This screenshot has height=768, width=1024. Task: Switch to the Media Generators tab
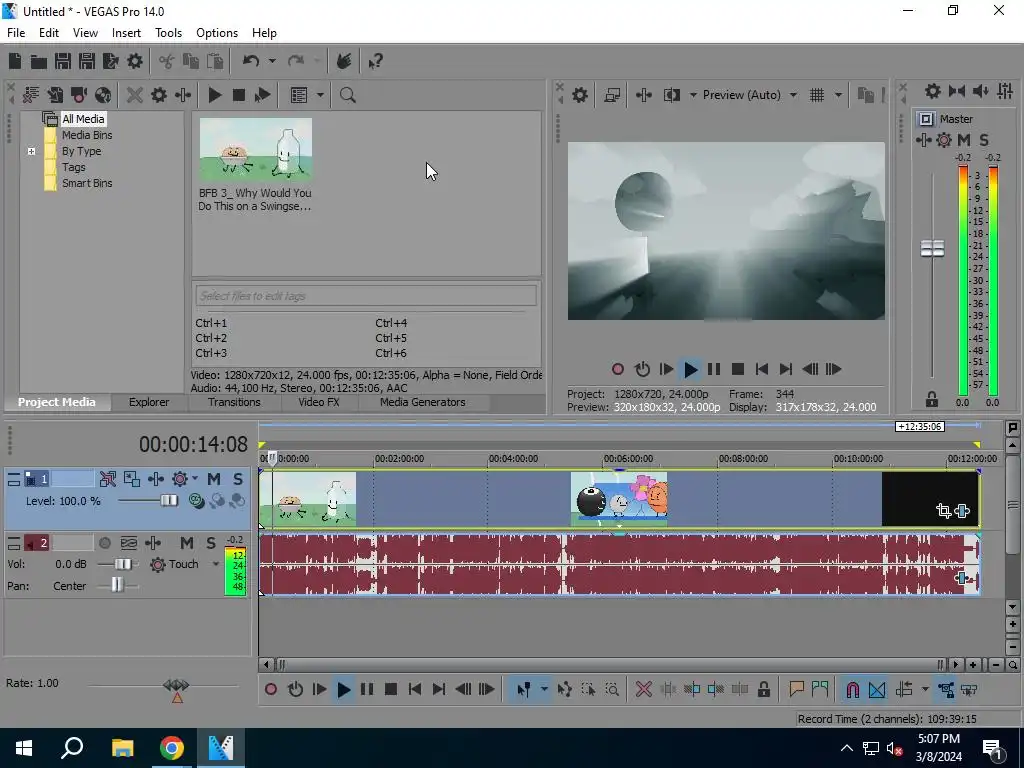click(423, 402)
